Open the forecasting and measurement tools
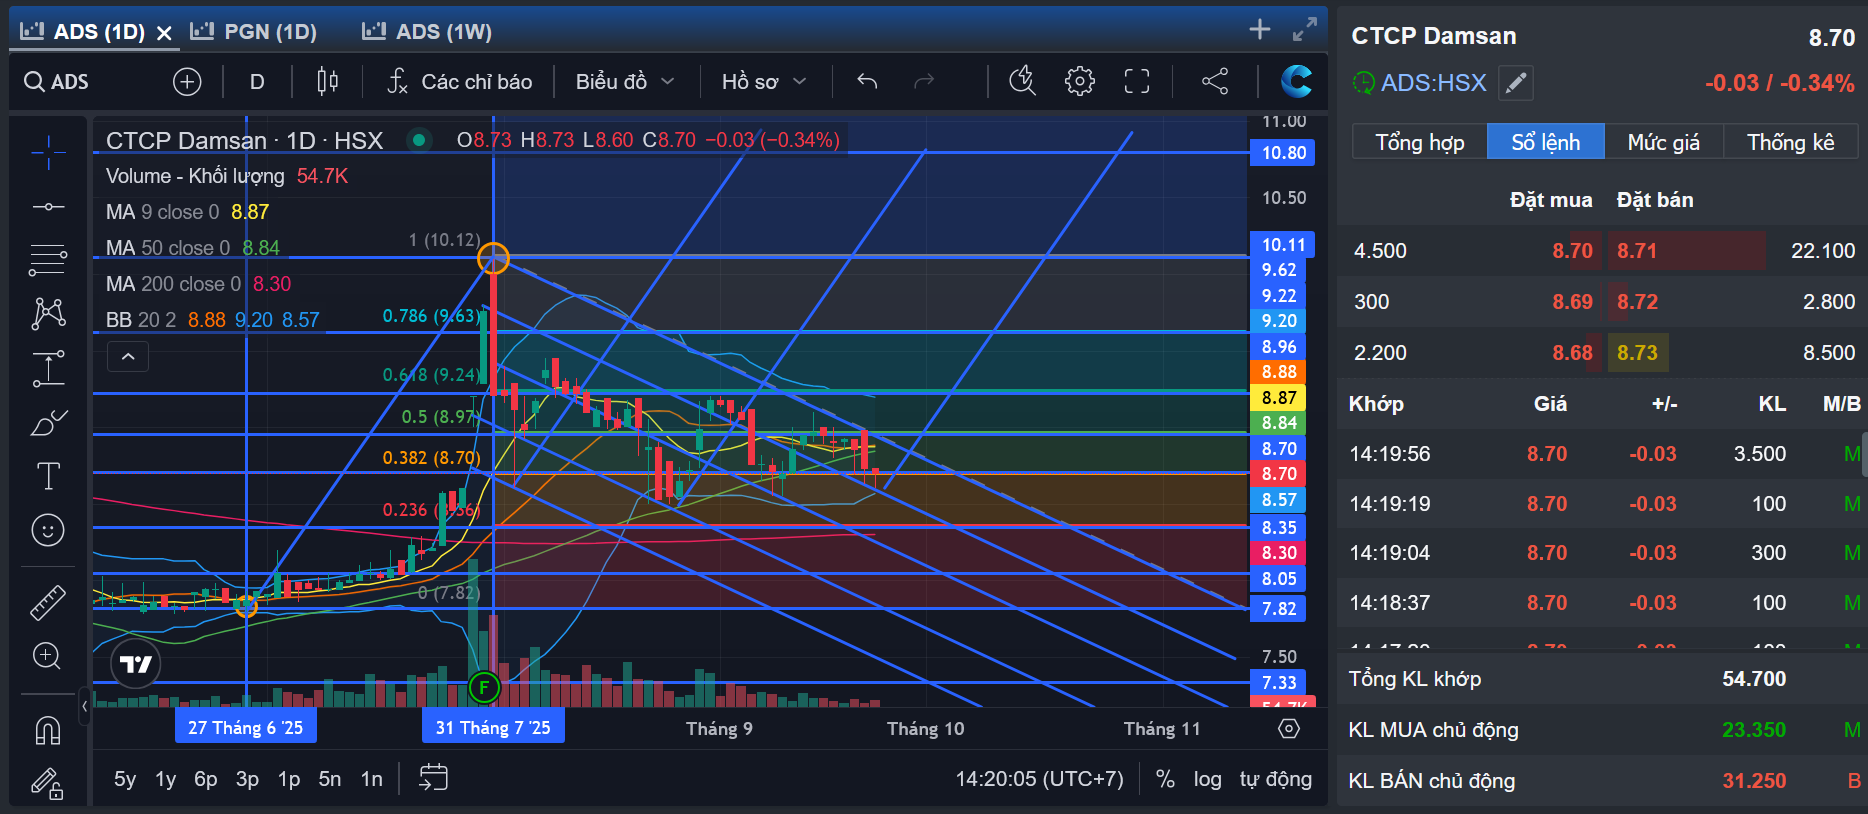The height and width of the screenshot is (814, 1868). click(x=48, y=368)
